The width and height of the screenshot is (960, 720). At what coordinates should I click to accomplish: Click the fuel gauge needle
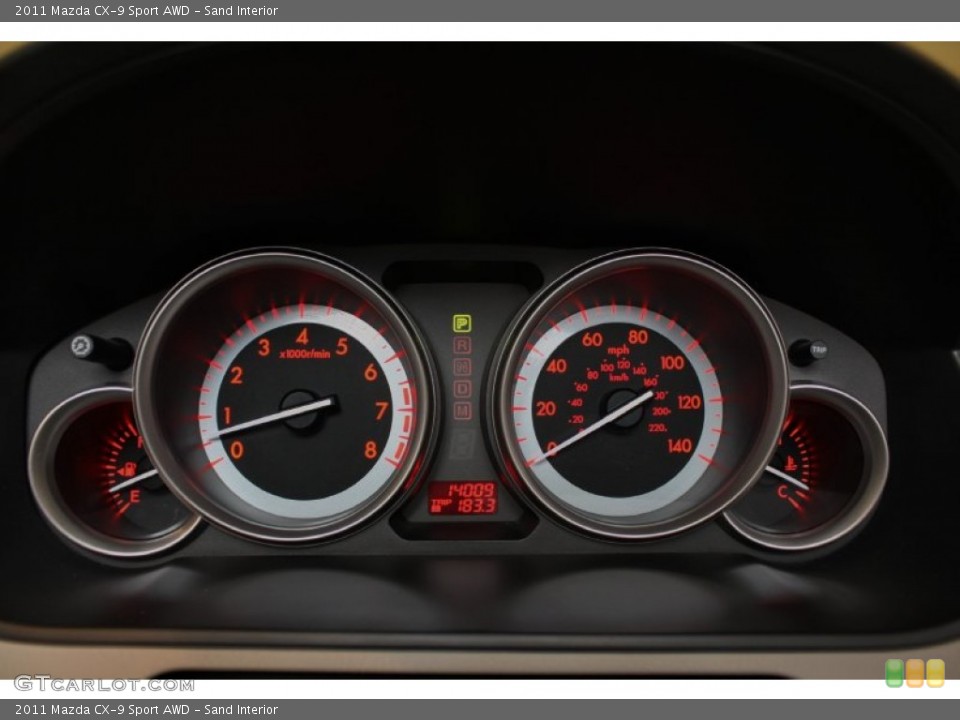(133, 480)
